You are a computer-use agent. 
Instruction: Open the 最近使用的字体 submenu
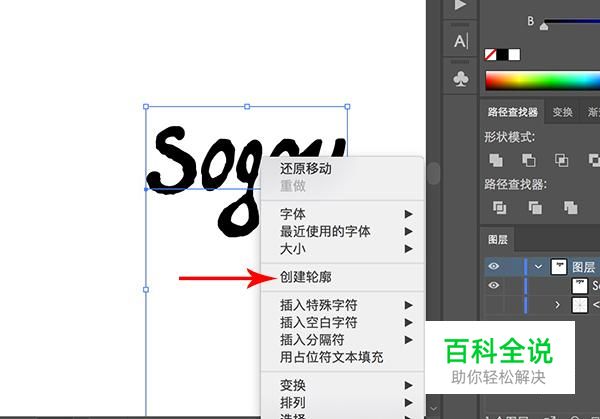[x=342, y=232]
